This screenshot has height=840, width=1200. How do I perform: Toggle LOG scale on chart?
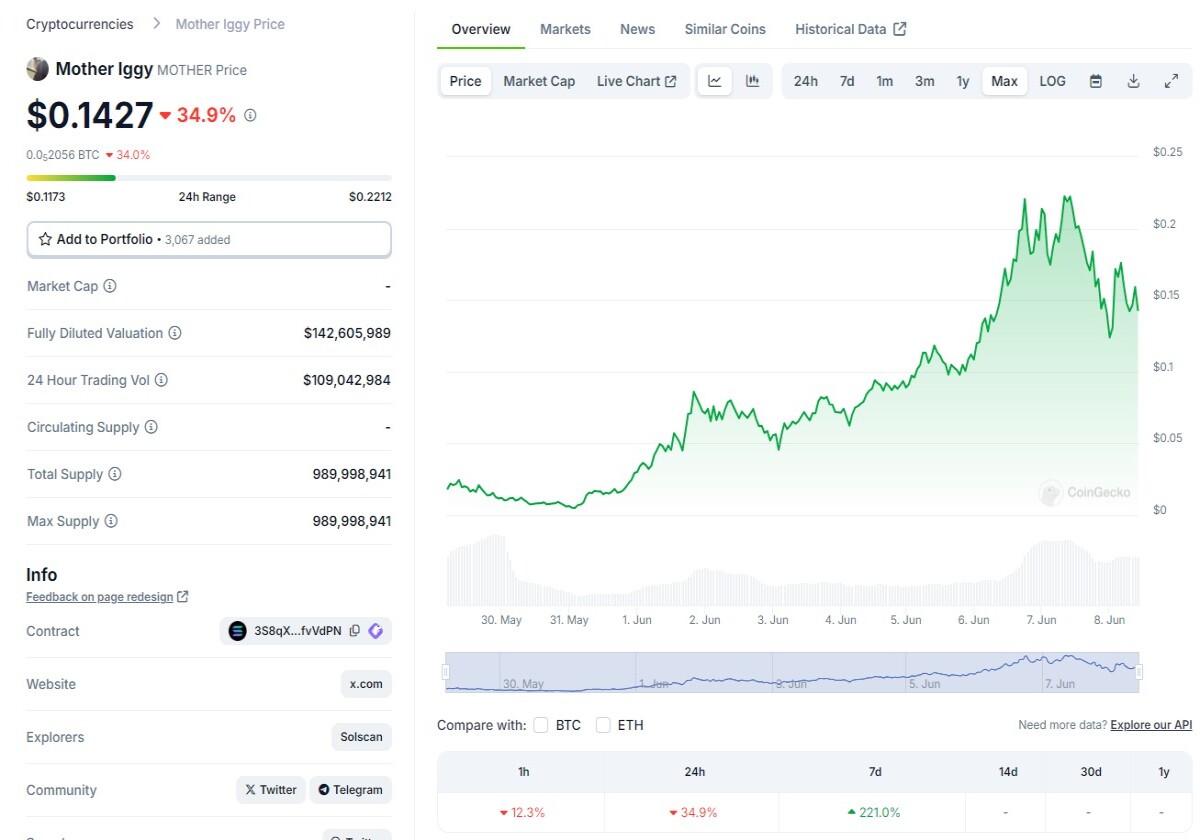(1053, 81)
